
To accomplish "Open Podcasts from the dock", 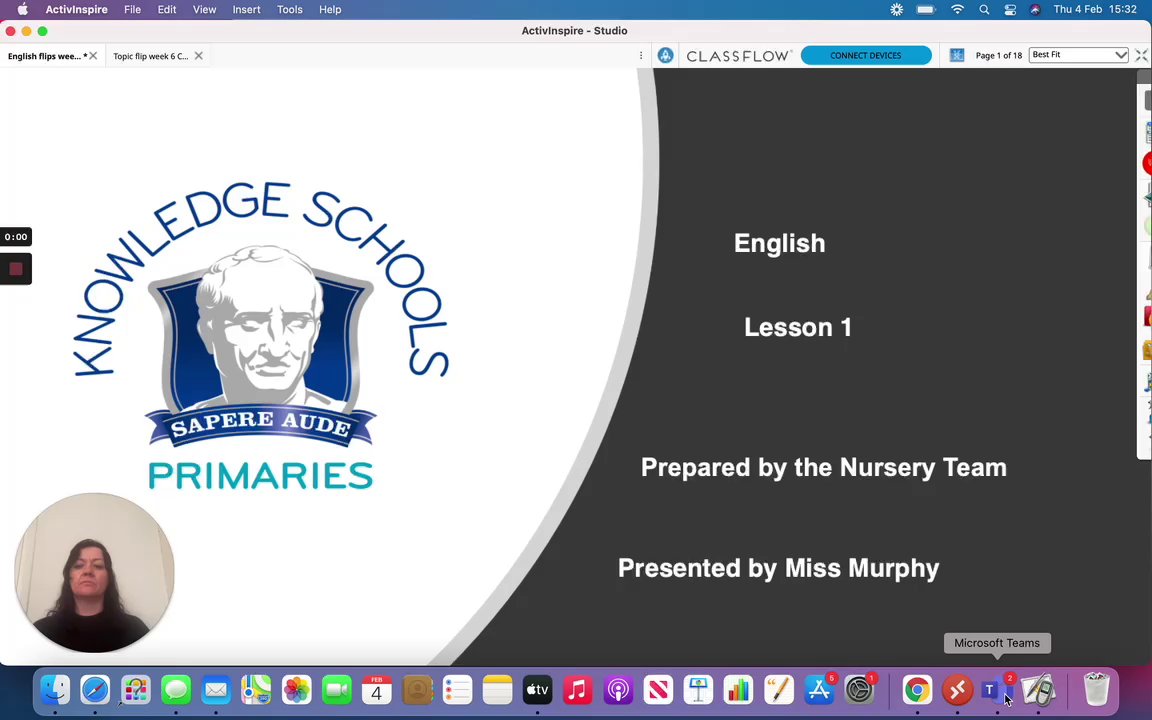I will (x=618, y=690).
